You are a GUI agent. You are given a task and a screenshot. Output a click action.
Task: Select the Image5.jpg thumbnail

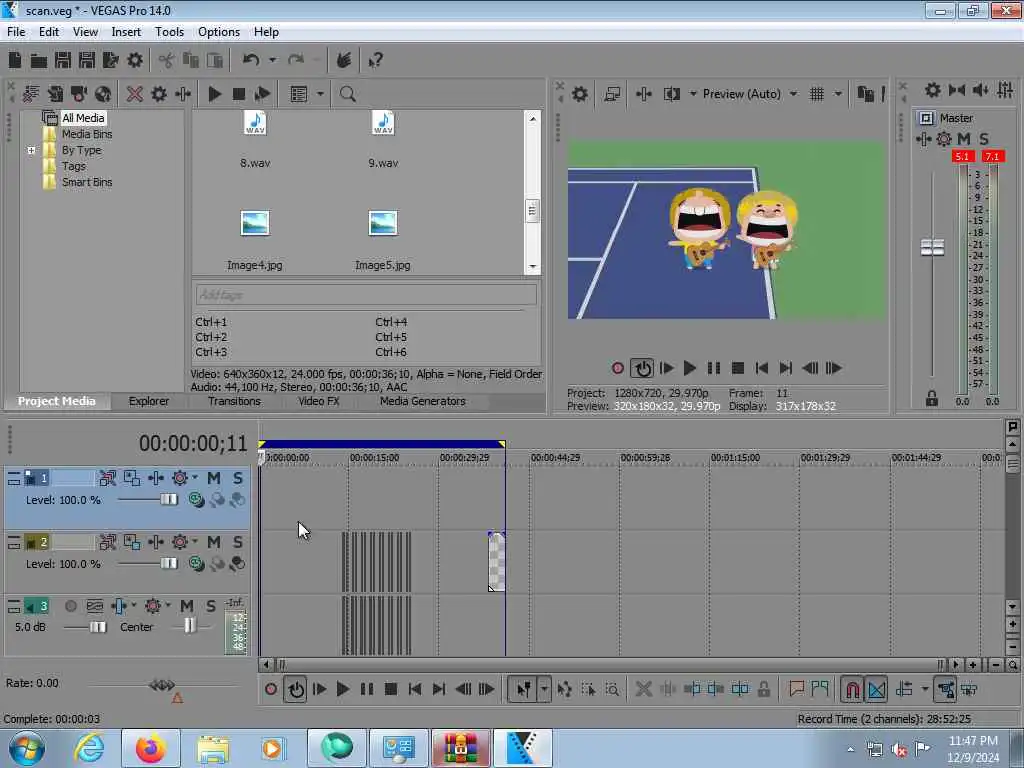[x=383, y=223]
